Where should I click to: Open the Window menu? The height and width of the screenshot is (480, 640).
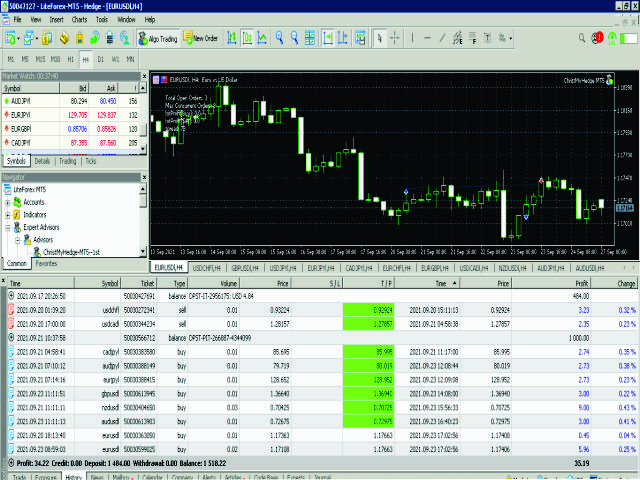point(126,20)
